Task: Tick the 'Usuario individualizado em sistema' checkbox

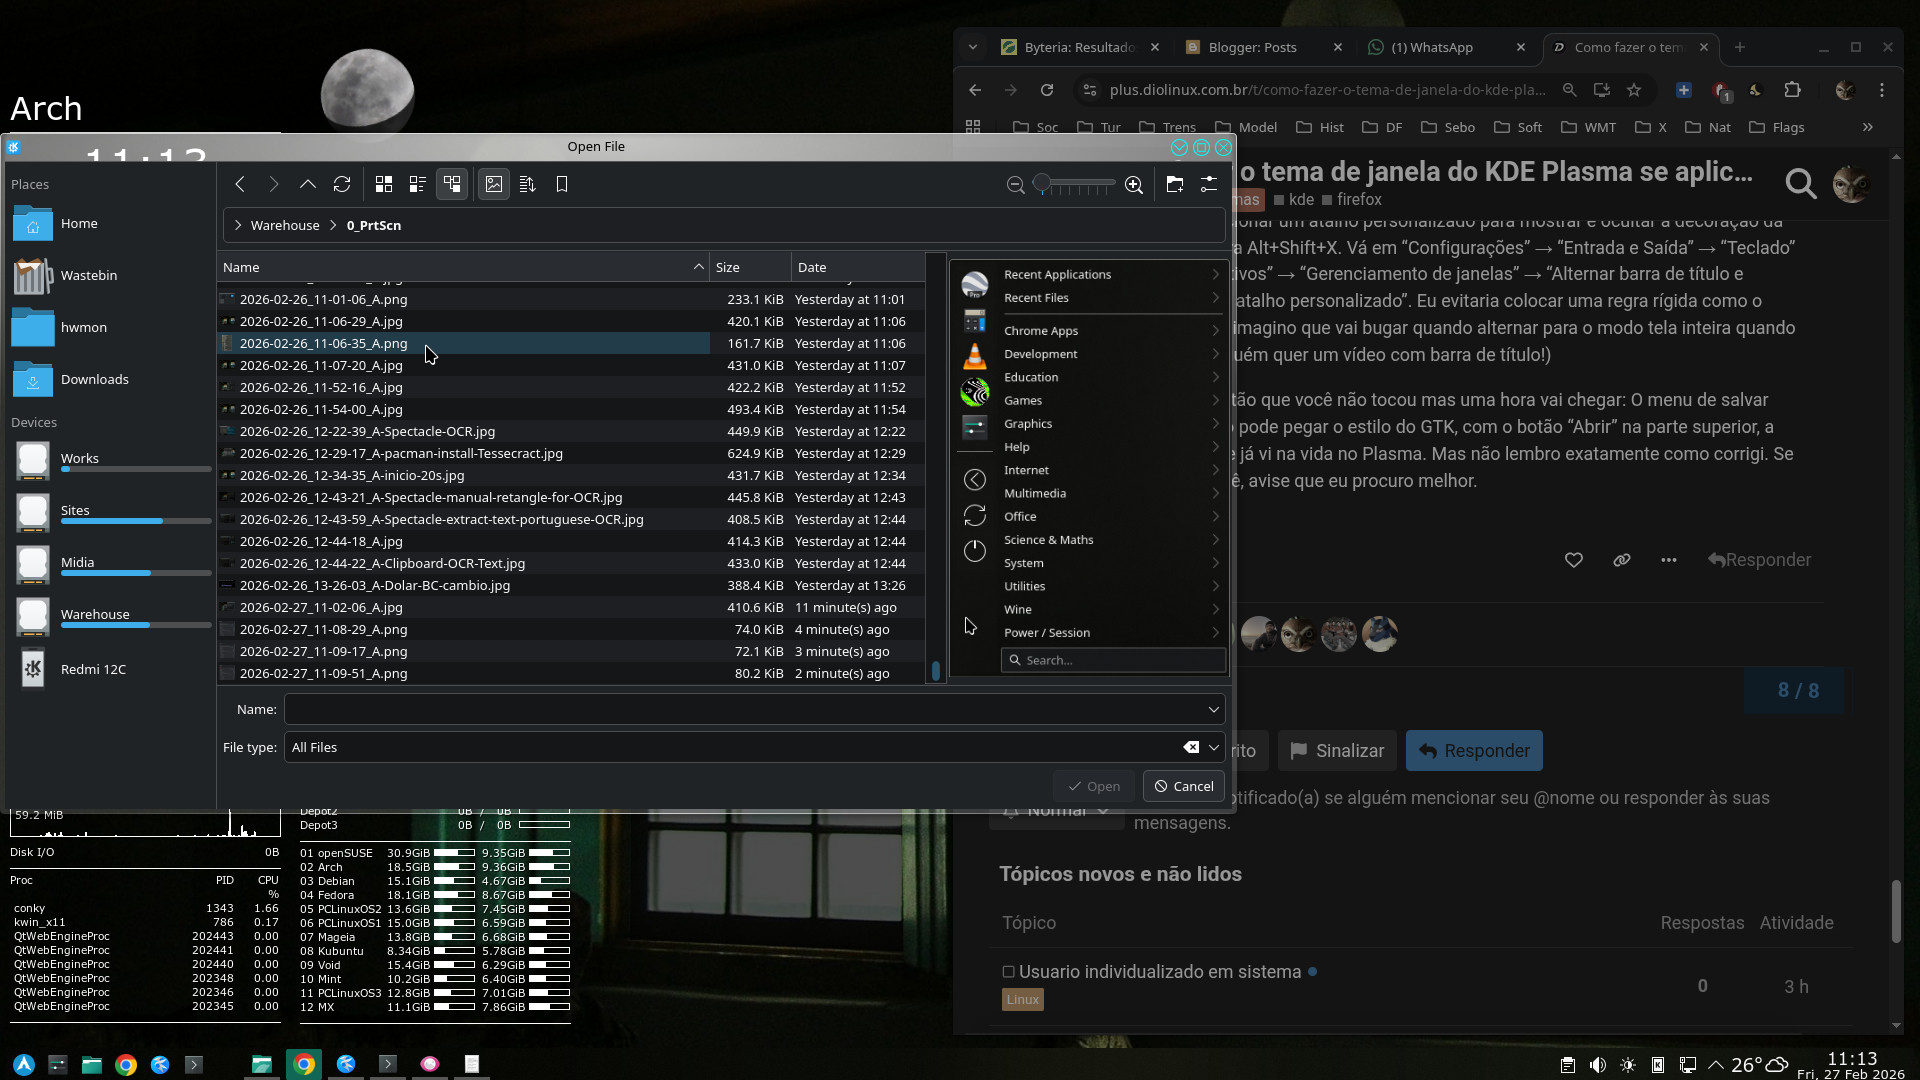Action: point(1008,972)
